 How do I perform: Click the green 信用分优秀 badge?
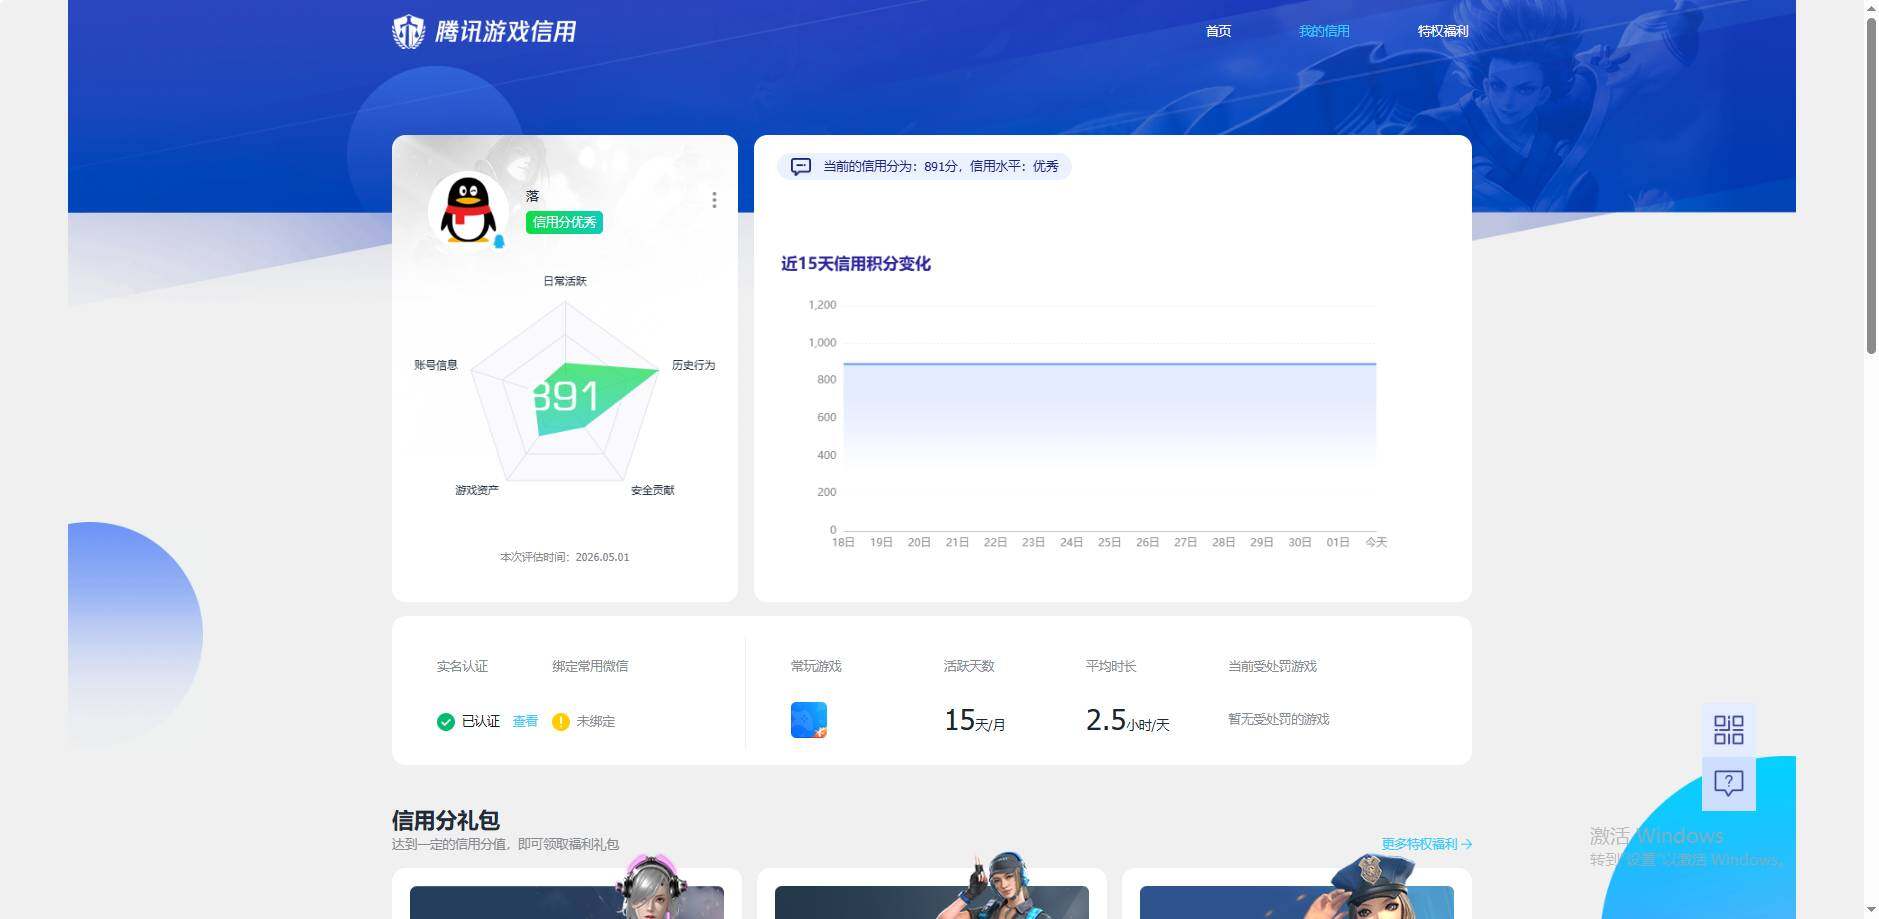click(564, 222)
